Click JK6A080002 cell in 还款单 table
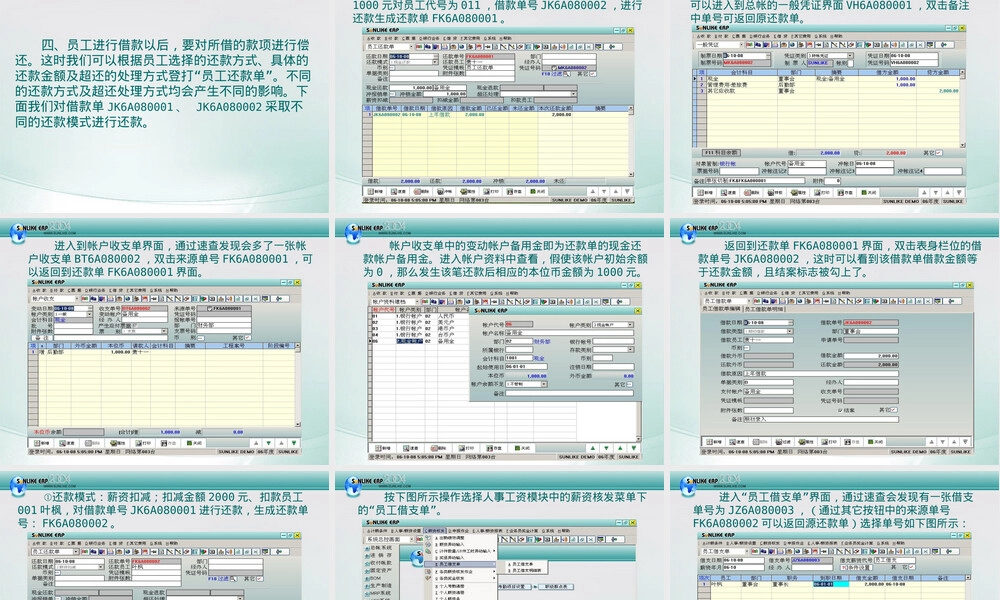 coord(387,114)
